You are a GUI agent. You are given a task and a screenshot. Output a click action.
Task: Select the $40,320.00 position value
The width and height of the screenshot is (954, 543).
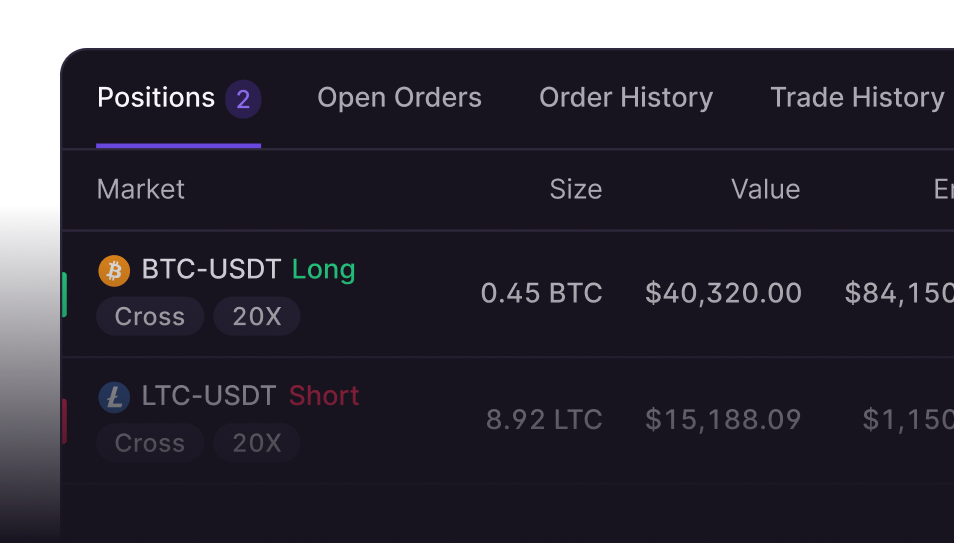click(723, 293)
